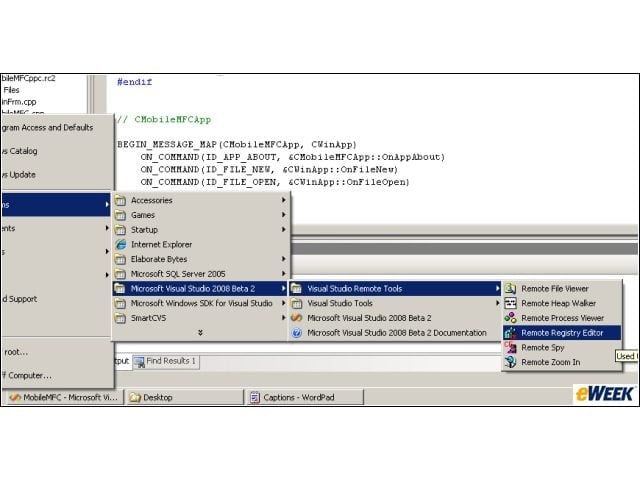The width and height of the screenshot is (640, 480).
Task: Expand Visual Studio Tools submenu arrow
Action: coord(497,303)
